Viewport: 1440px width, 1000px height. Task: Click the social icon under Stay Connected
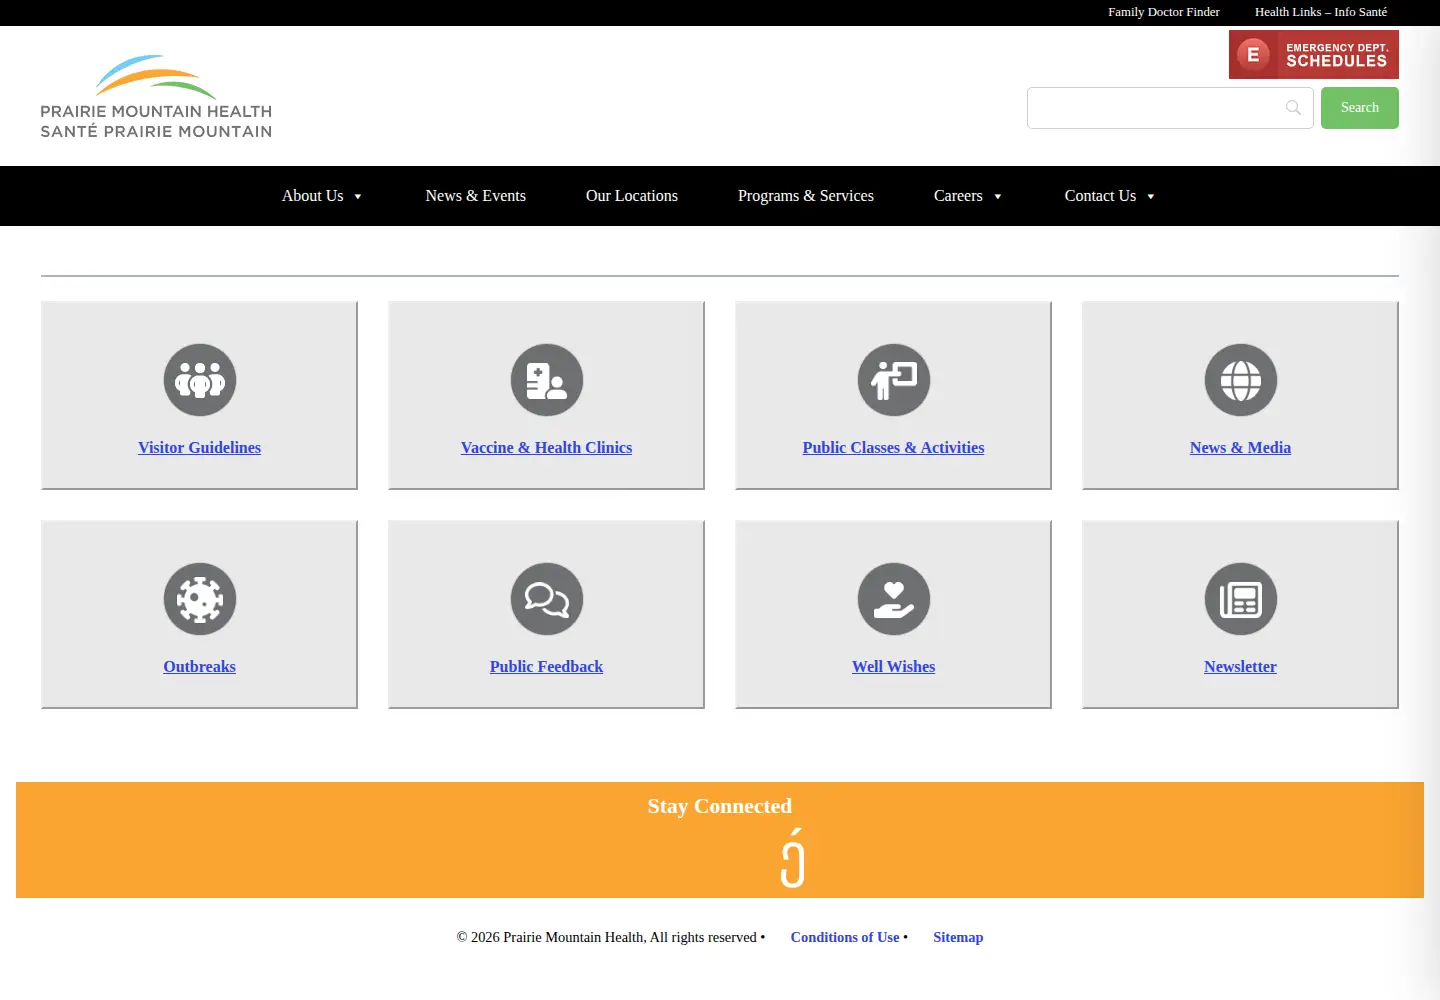click(793, 858)
